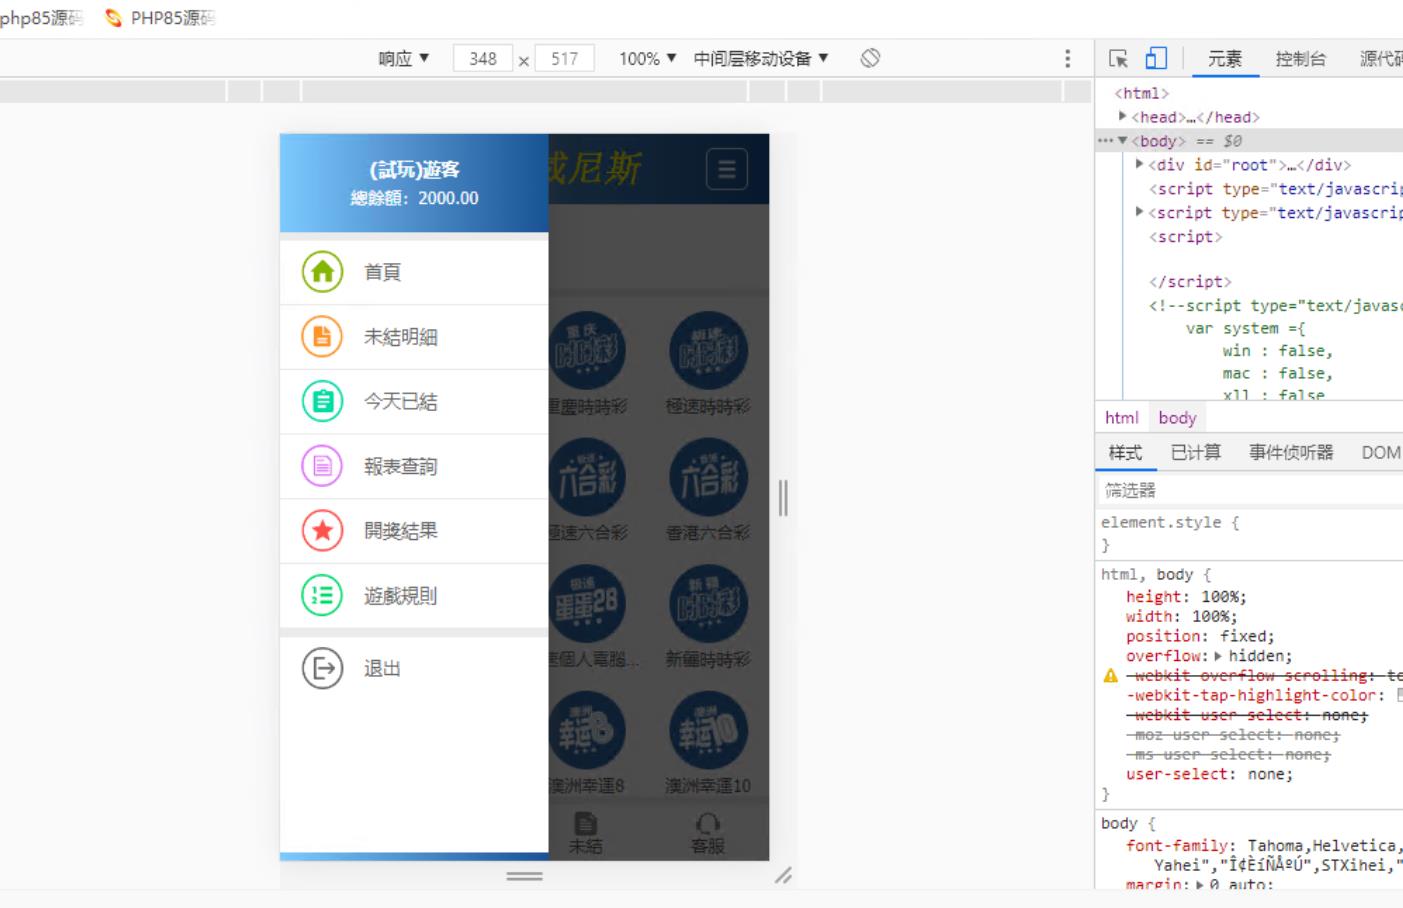Click the home icon beside 首頁
The width and height of the screenshot is (1403, 908).
coord(322,272)
